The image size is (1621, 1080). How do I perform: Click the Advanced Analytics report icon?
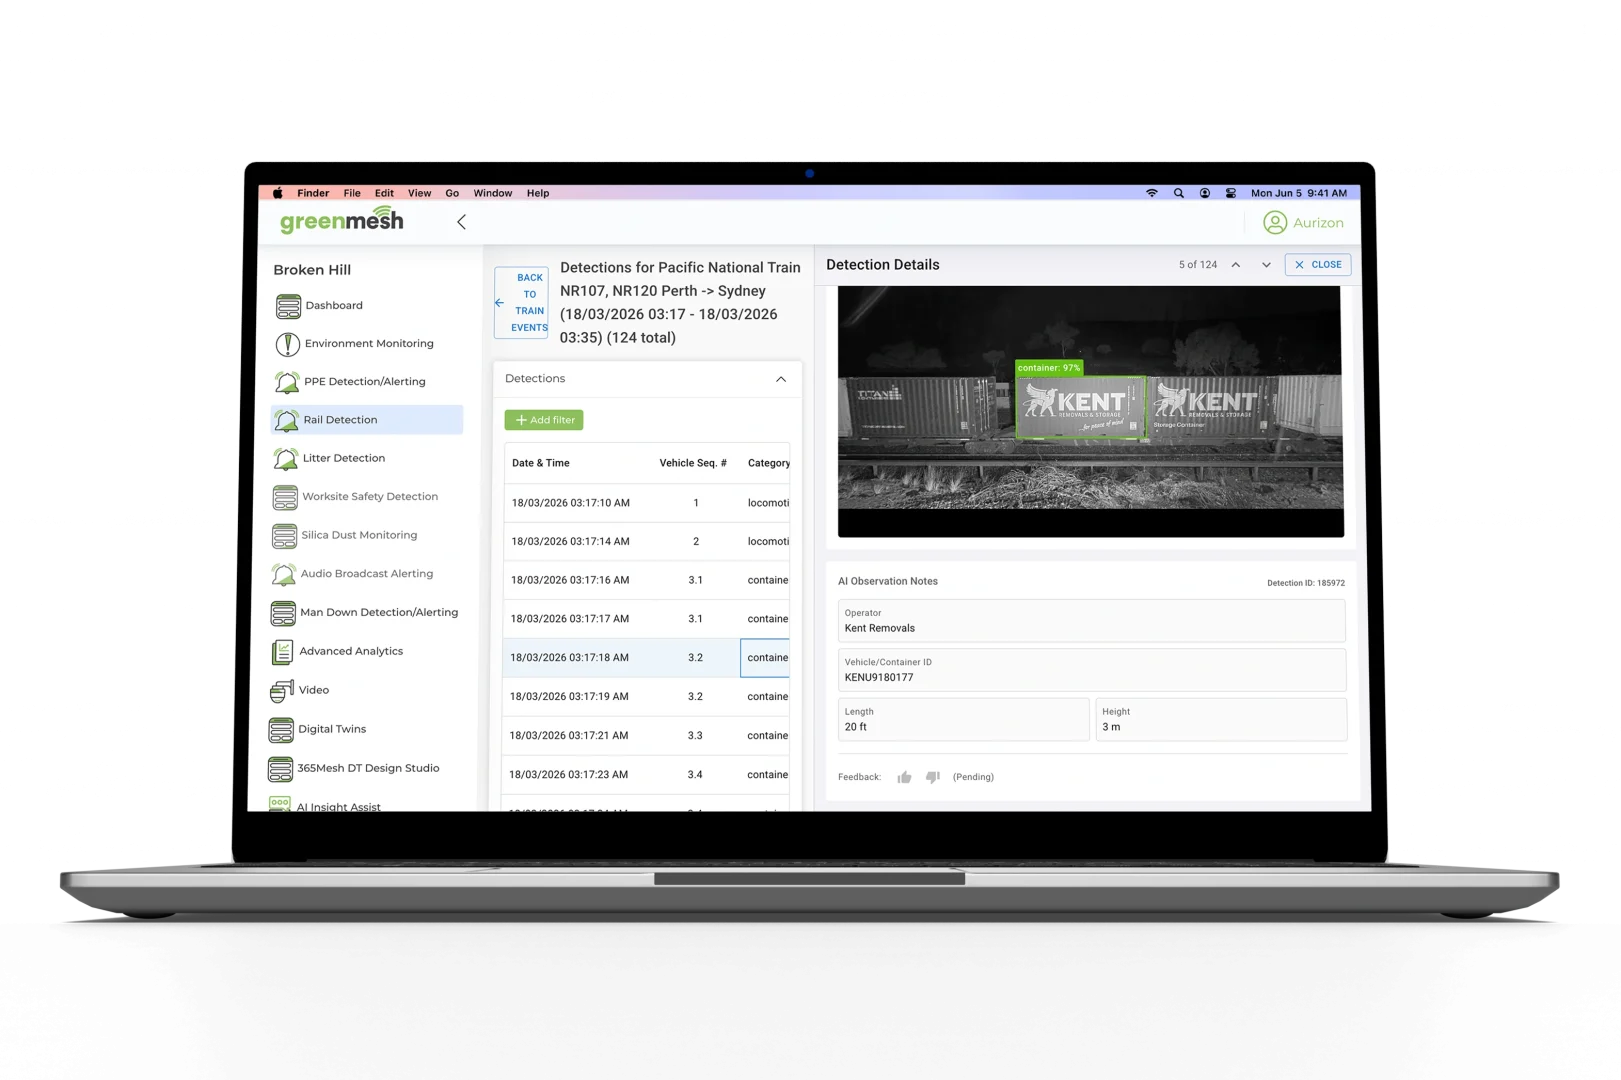click(283, 652)
